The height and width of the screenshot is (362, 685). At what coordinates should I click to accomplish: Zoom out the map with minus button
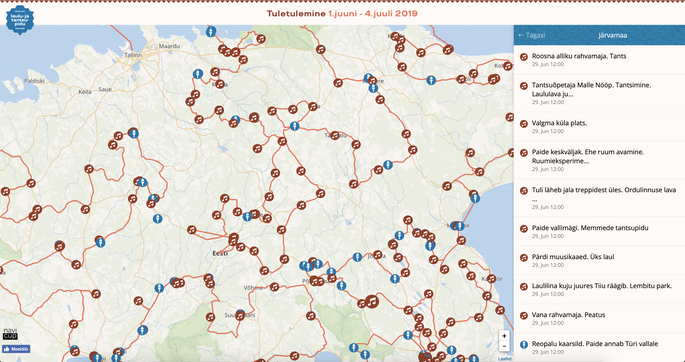pyautogui.click(x=504, y=346)
